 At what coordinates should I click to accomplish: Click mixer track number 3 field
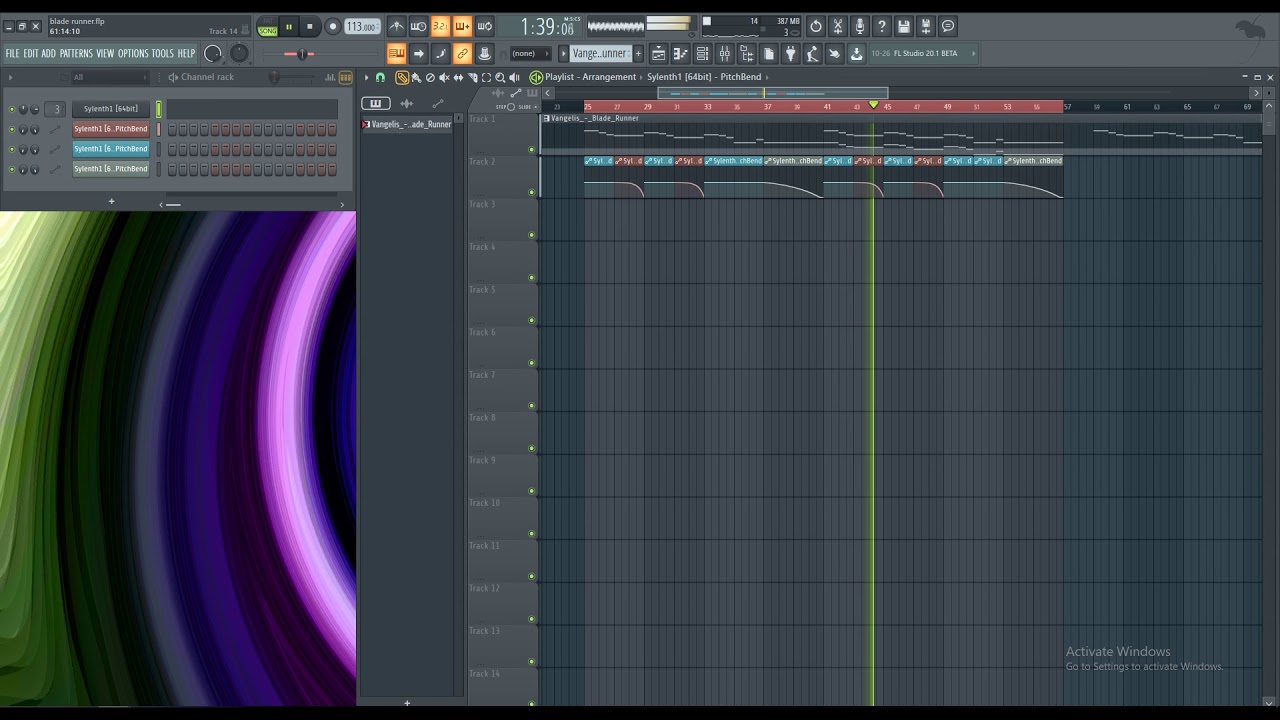pyautogui.click(x=57, y=109)
